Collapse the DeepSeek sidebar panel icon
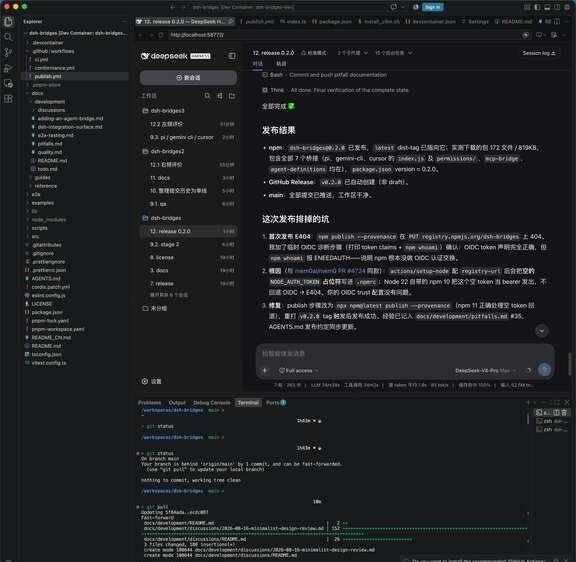Screen dimensions: 576x562 [x=232, y=56]
